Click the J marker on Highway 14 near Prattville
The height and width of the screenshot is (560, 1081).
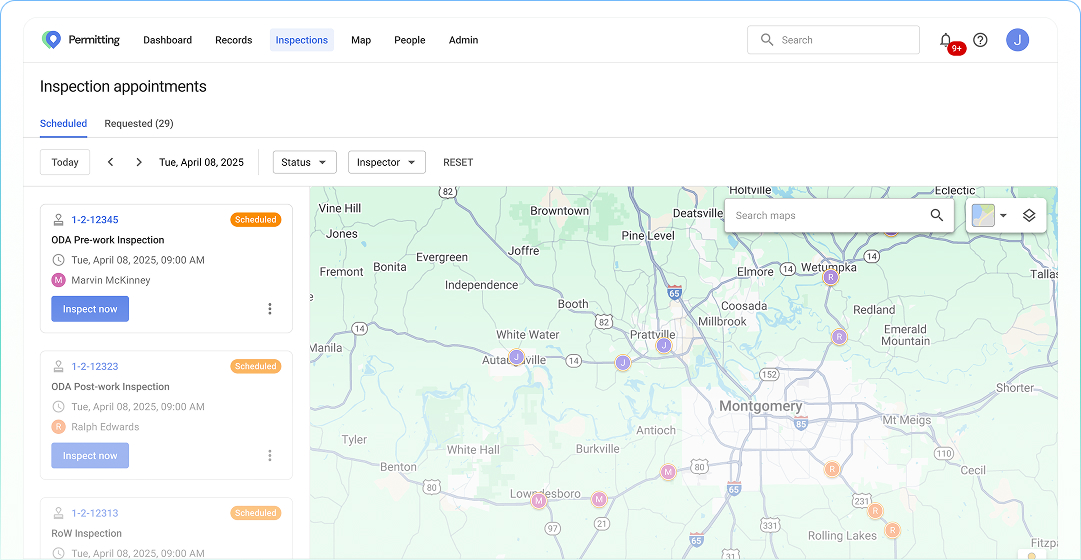click(623, 362)
